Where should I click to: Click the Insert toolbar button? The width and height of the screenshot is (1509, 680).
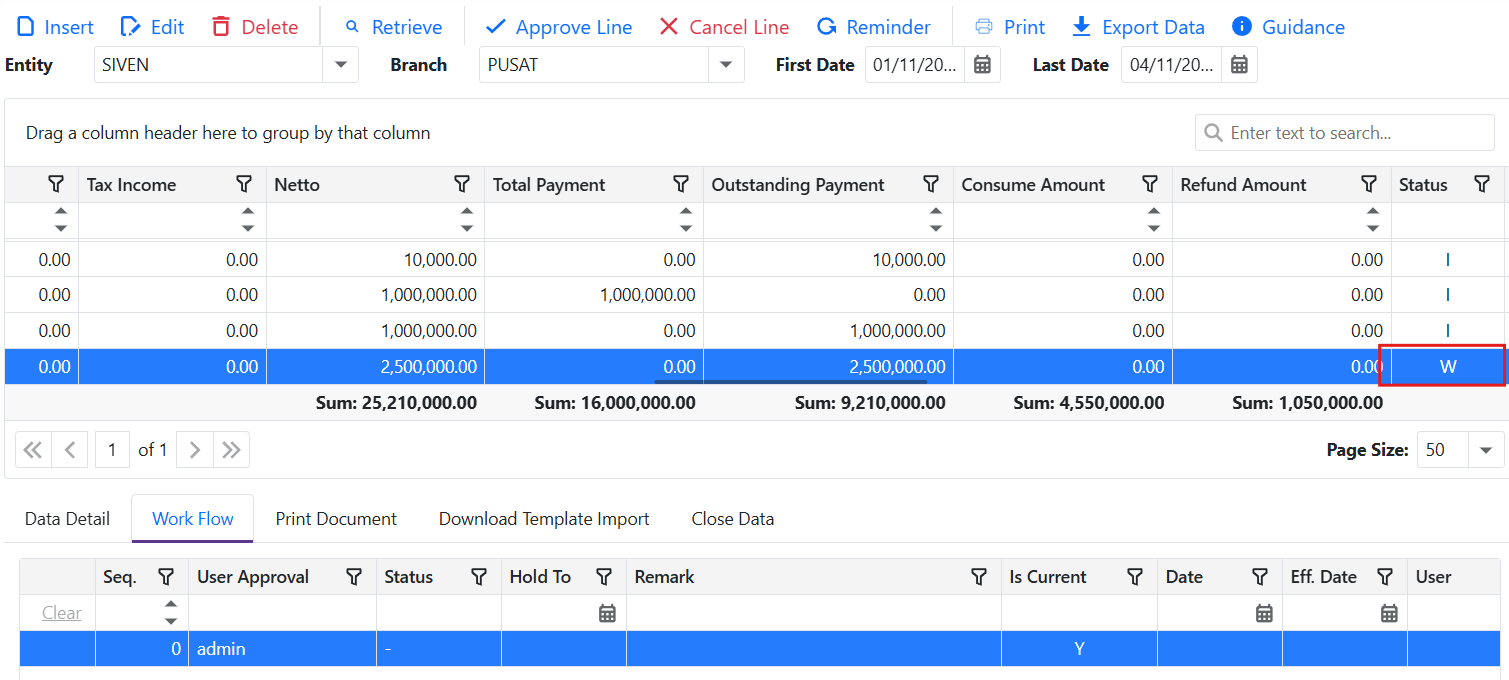click(56, 27)
